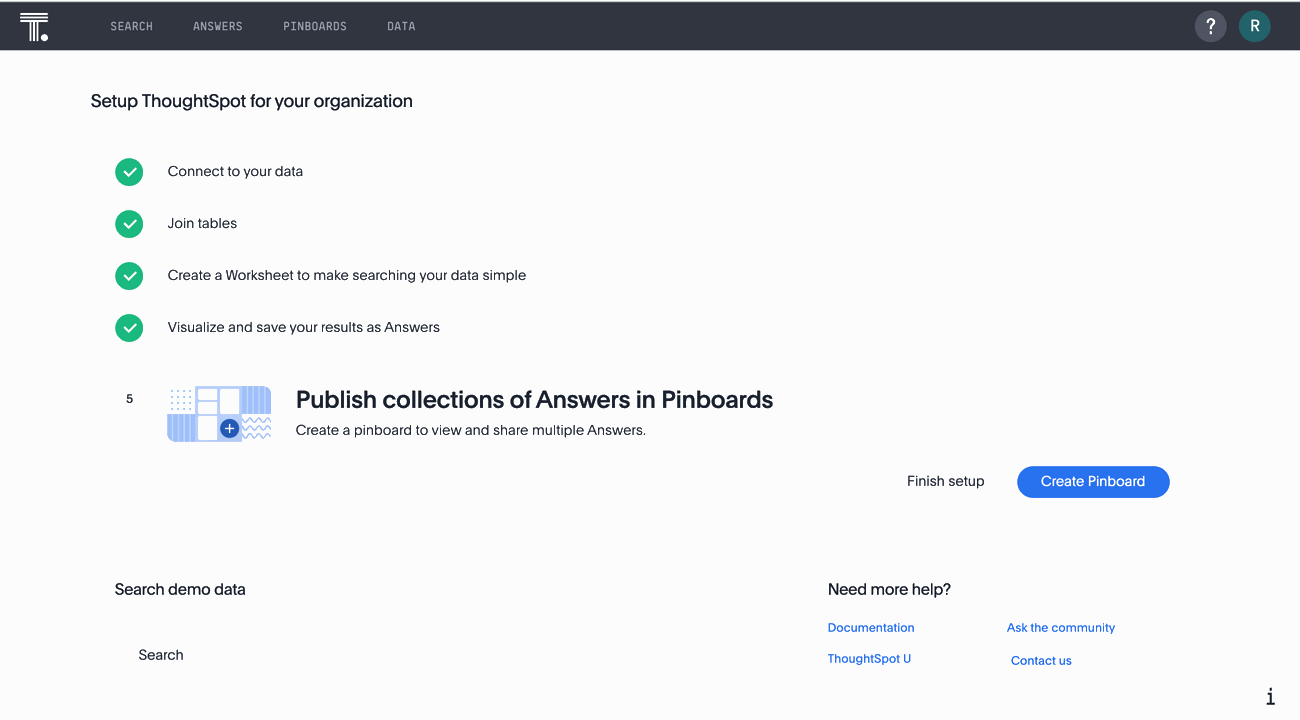Visit the Ask the community link
Image resolution: width=1300 pixels, height=720 pixels.
pyautogui.click(x=1060, y=628)
